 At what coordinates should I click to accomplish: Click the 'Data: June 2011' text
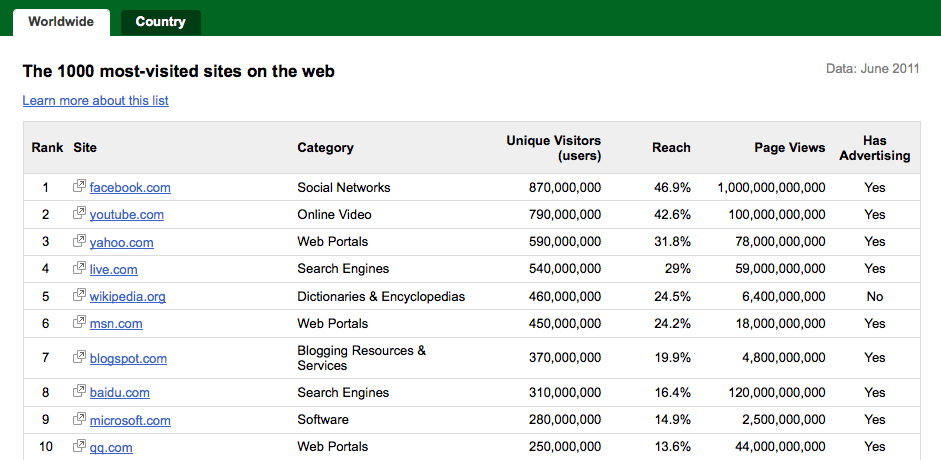click(x=873, y=68)
